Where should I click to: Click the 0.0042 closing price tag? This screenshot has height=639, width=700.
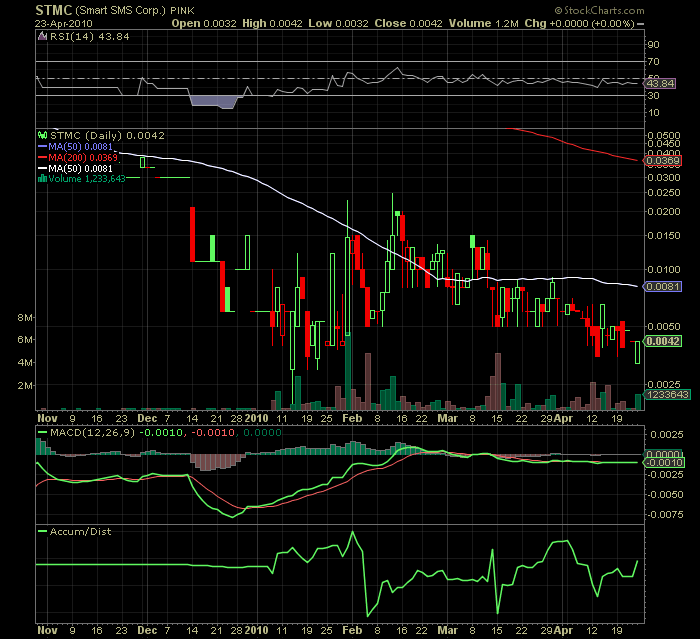(664, 342)
